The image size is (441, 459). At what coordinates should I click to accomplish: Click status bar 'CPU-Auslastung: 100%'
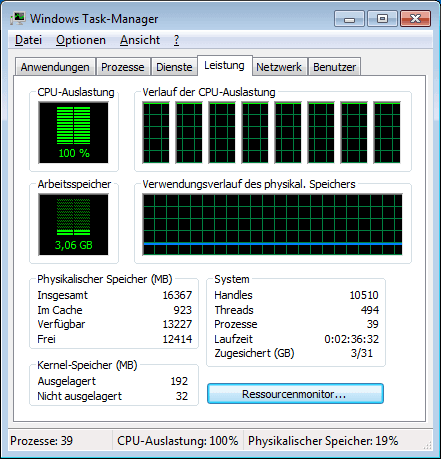coord(178,441)
